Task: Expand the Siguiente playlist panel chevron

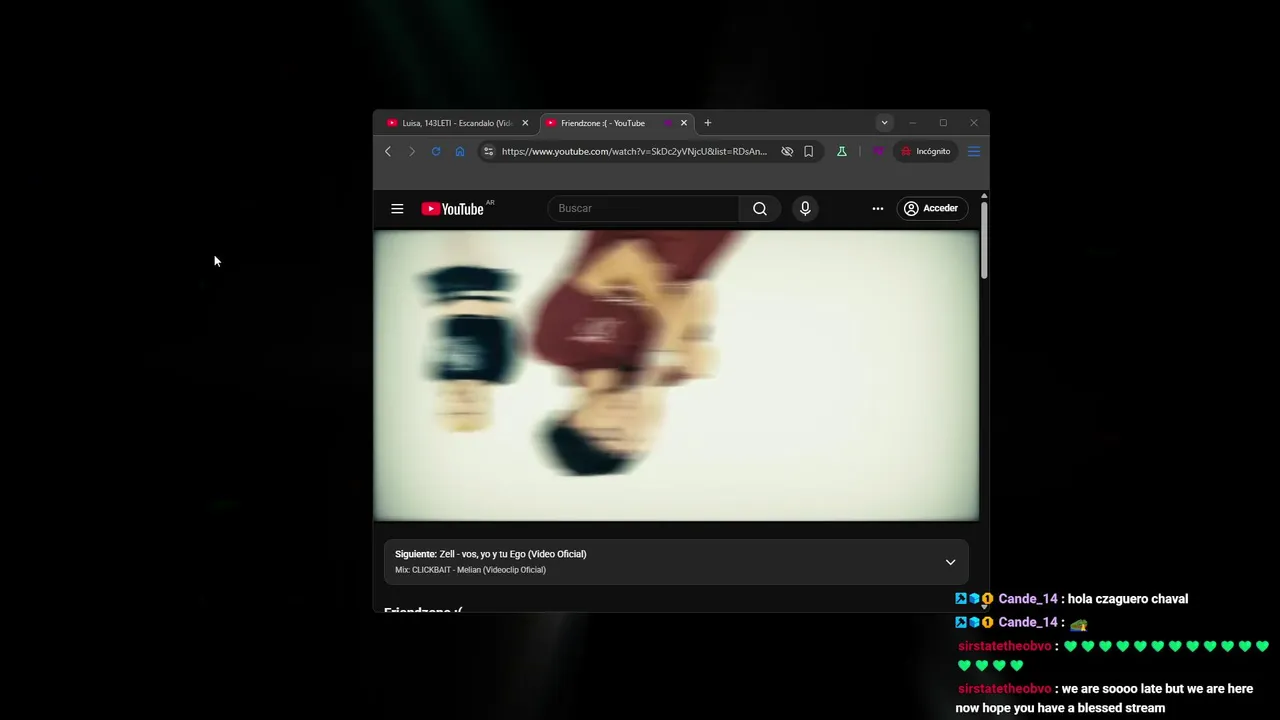Action: point(951,562)
